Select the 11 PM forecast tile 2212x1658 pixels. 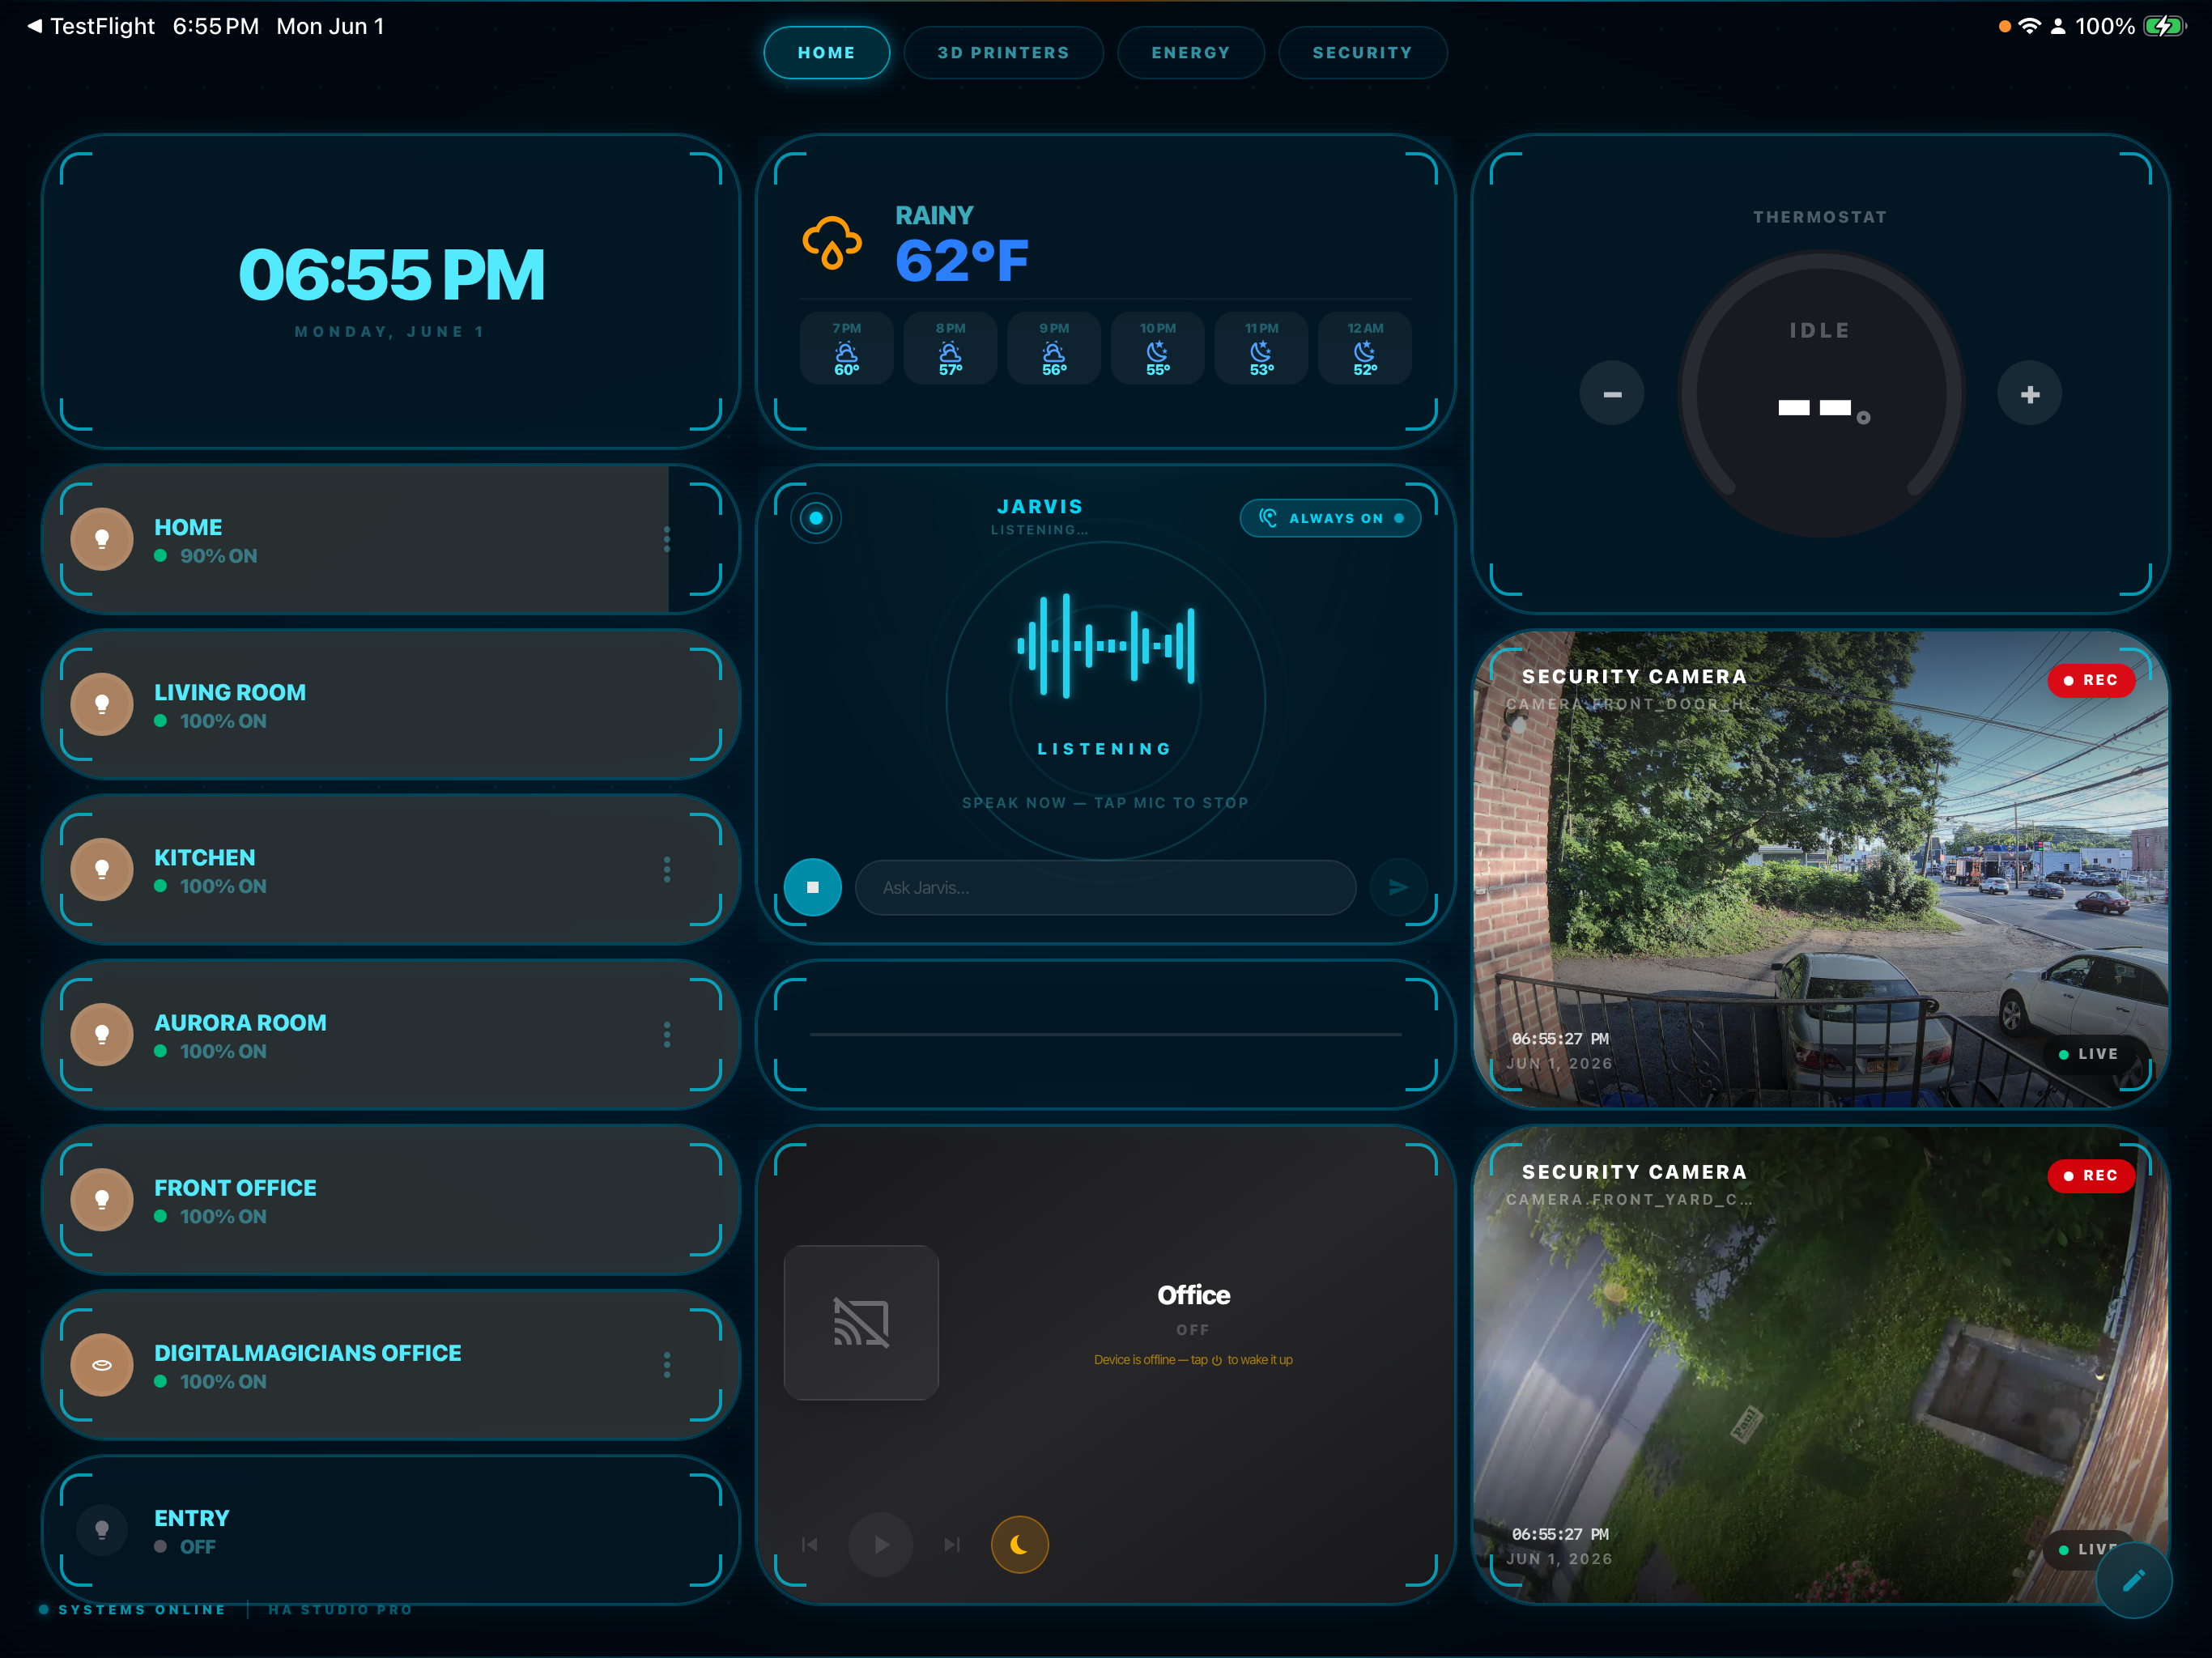[1261, 348]
